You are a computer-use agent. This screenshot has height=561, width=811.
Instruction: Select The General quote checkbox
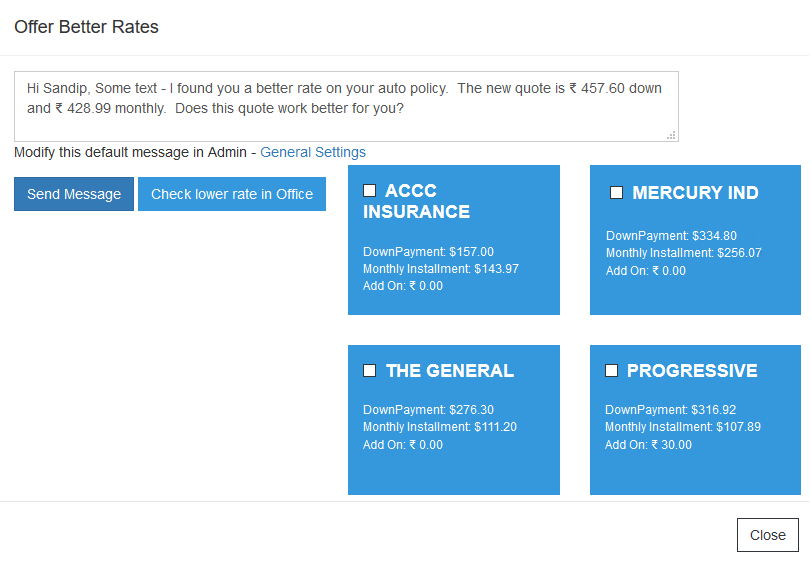[370, 370]
